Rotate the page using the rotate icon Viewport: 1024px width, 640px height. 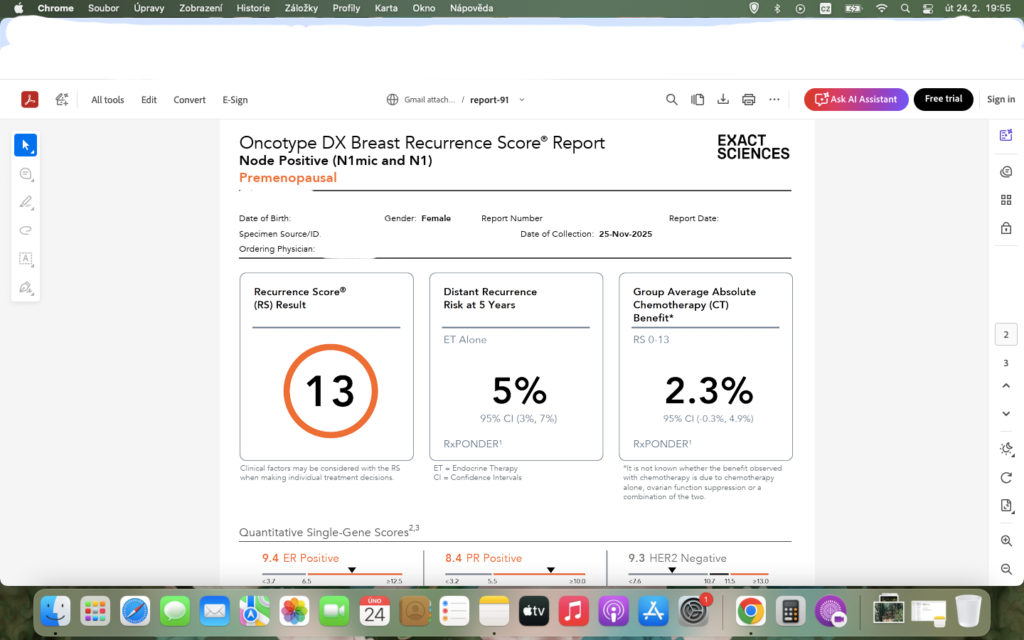(1006, 478)
